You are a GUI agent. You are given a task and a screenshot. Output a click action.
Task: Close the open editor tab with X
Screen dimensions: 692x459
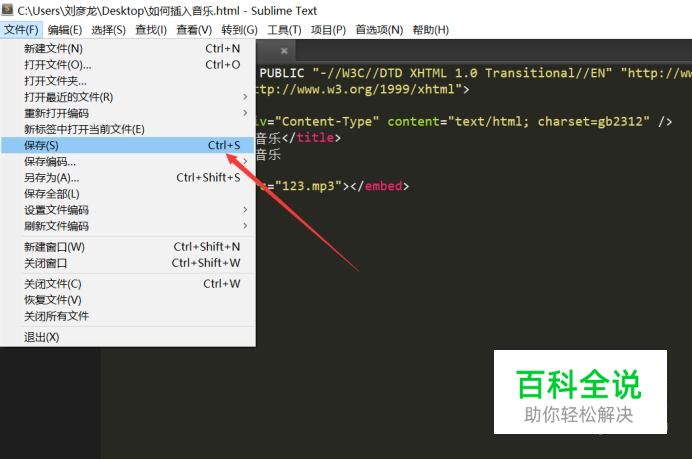click(284, 51)
